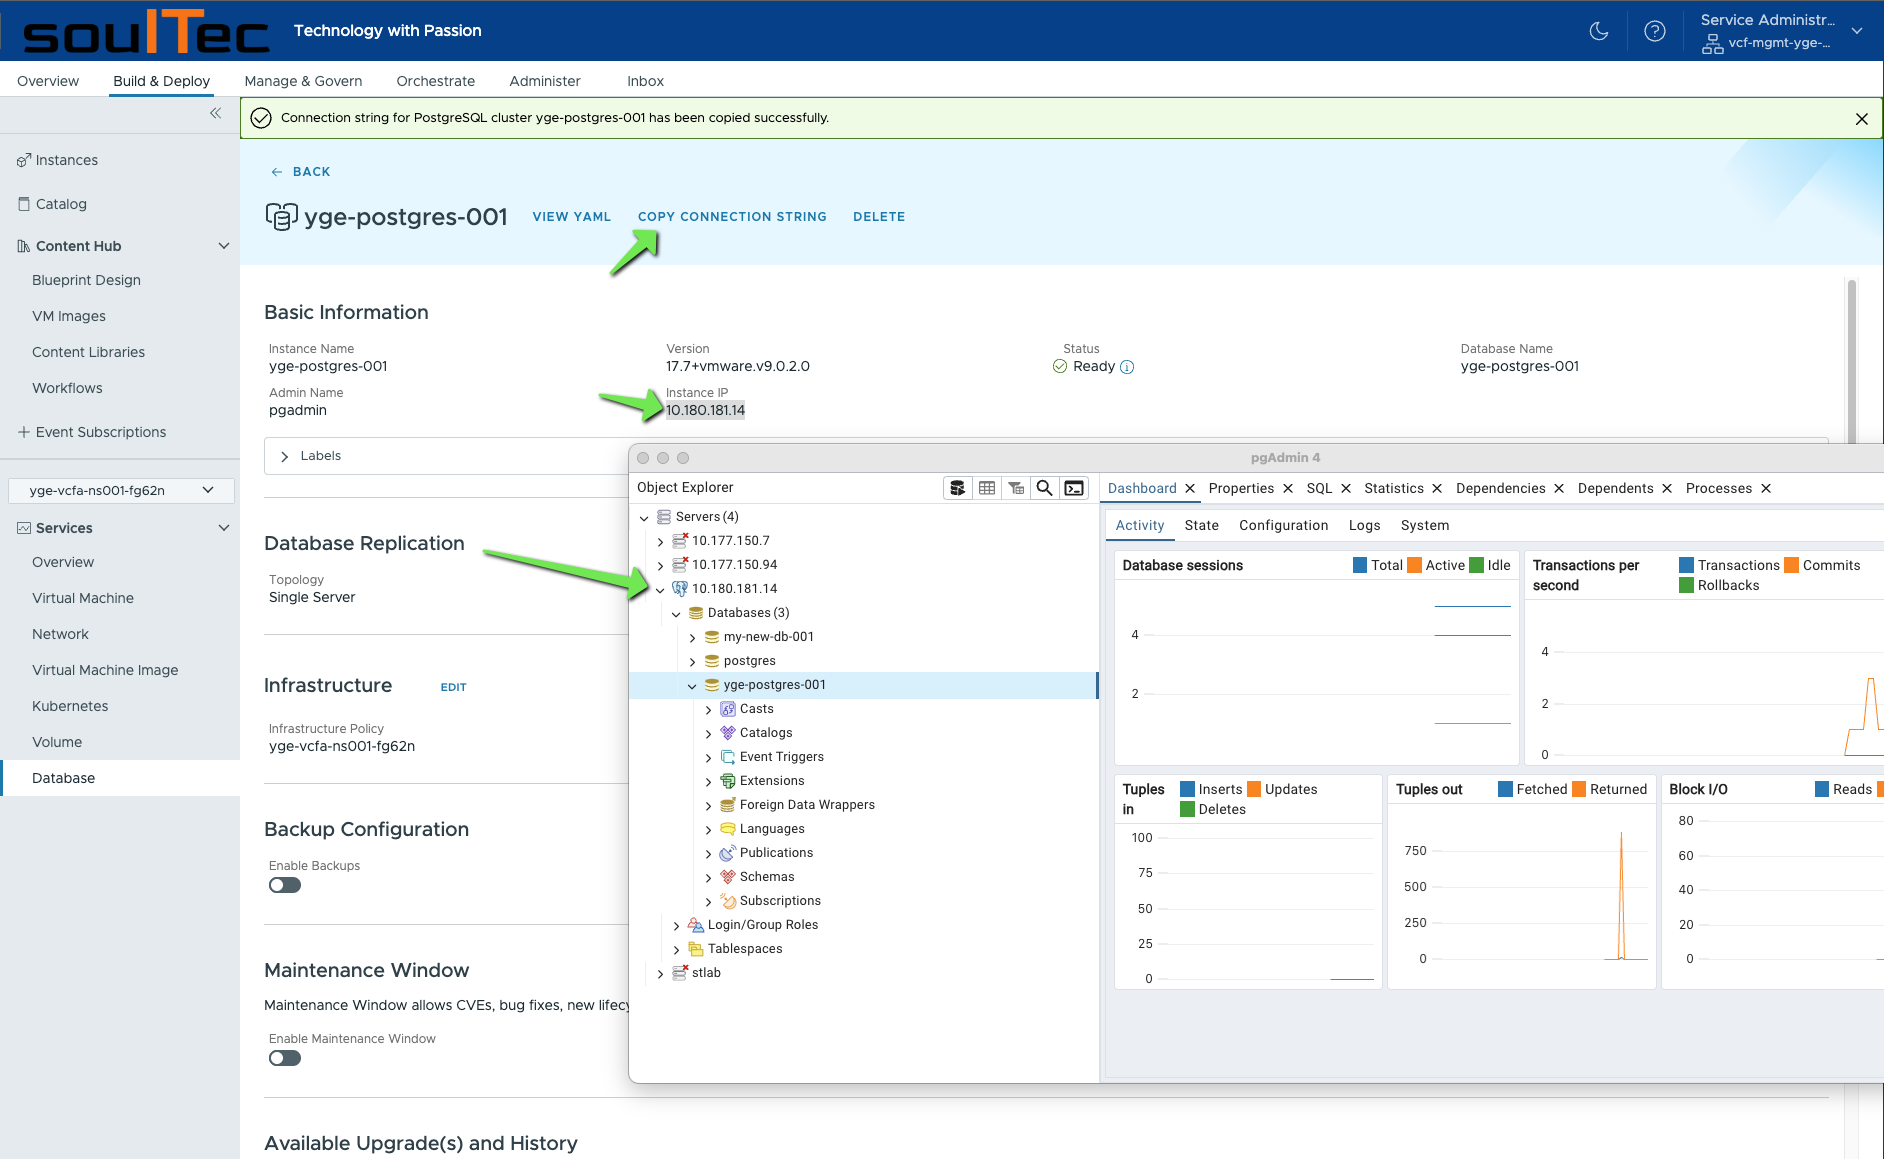
Task: Open help via the question mark icon
Action: click(x=1655, y=31)
